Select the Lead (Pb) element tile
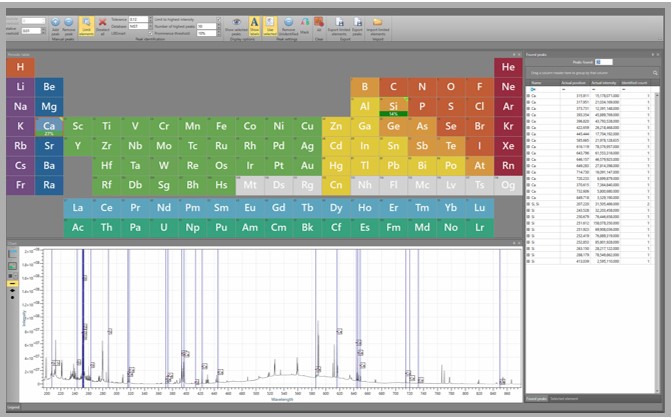Image resolution: width=672 pixels, height=418 pixels. 393,166
